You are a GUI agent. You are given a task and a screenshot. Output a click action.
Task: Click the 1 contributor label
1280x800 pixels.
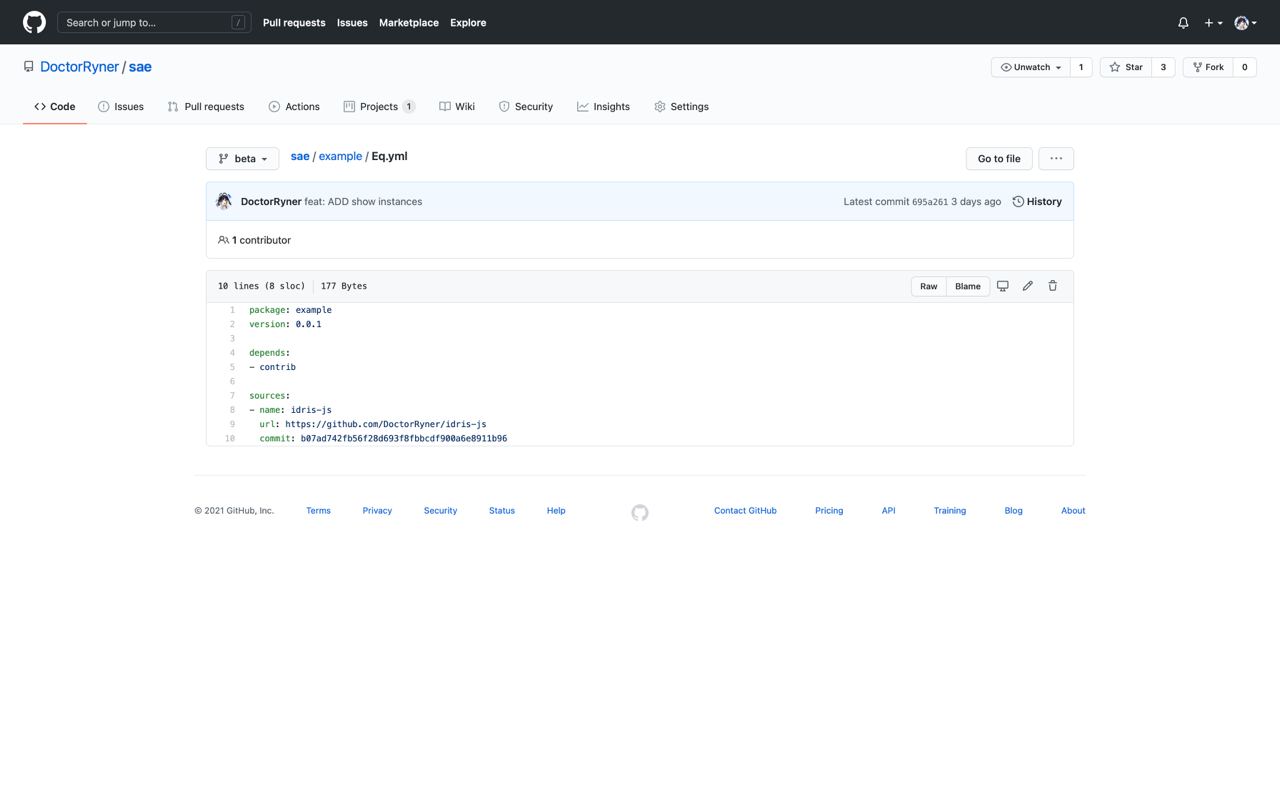pyautogui.click(x=255, y=240)
